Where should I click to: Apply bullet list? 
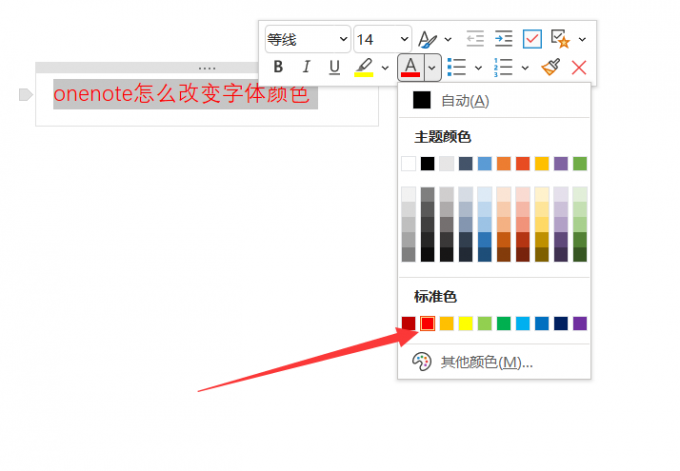coord(457,67)
